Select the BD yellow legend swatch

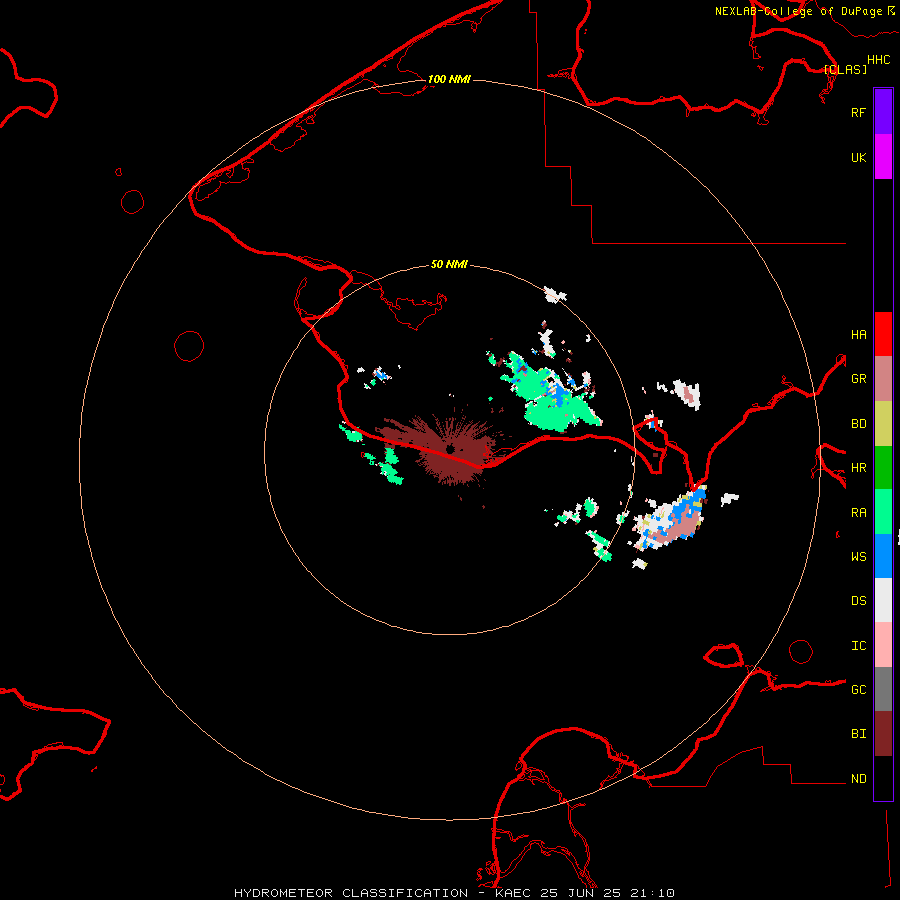(883, 424)
